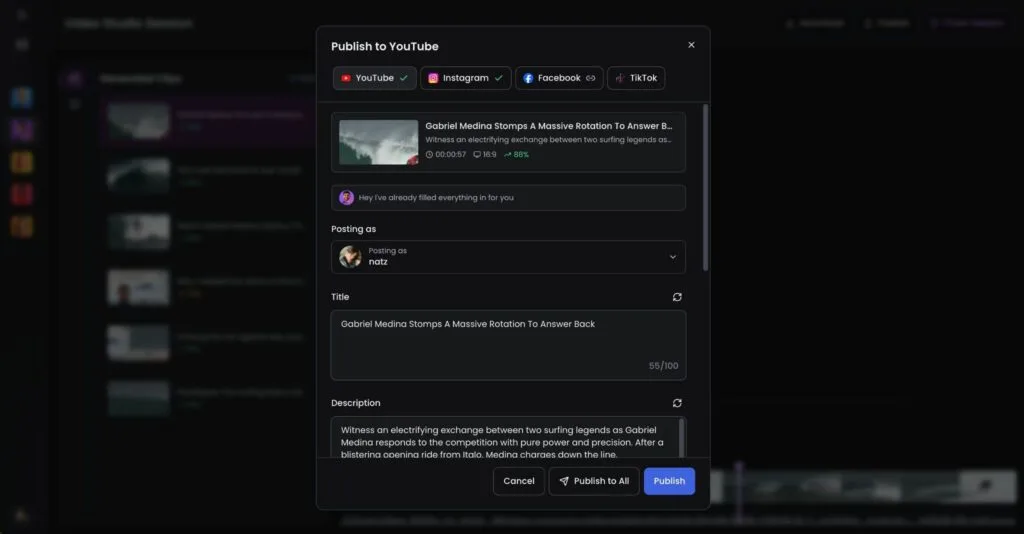Viewport: 1024px width, 534px height.
Task: Click the Facebook logo icon
Action: pos(528,78)
